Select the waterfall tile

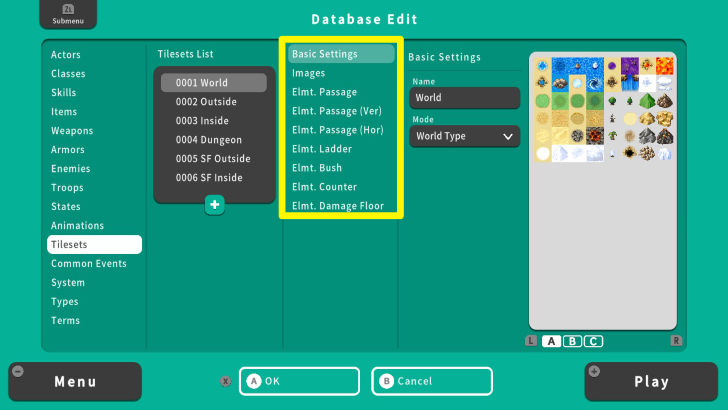click(630, 83)
